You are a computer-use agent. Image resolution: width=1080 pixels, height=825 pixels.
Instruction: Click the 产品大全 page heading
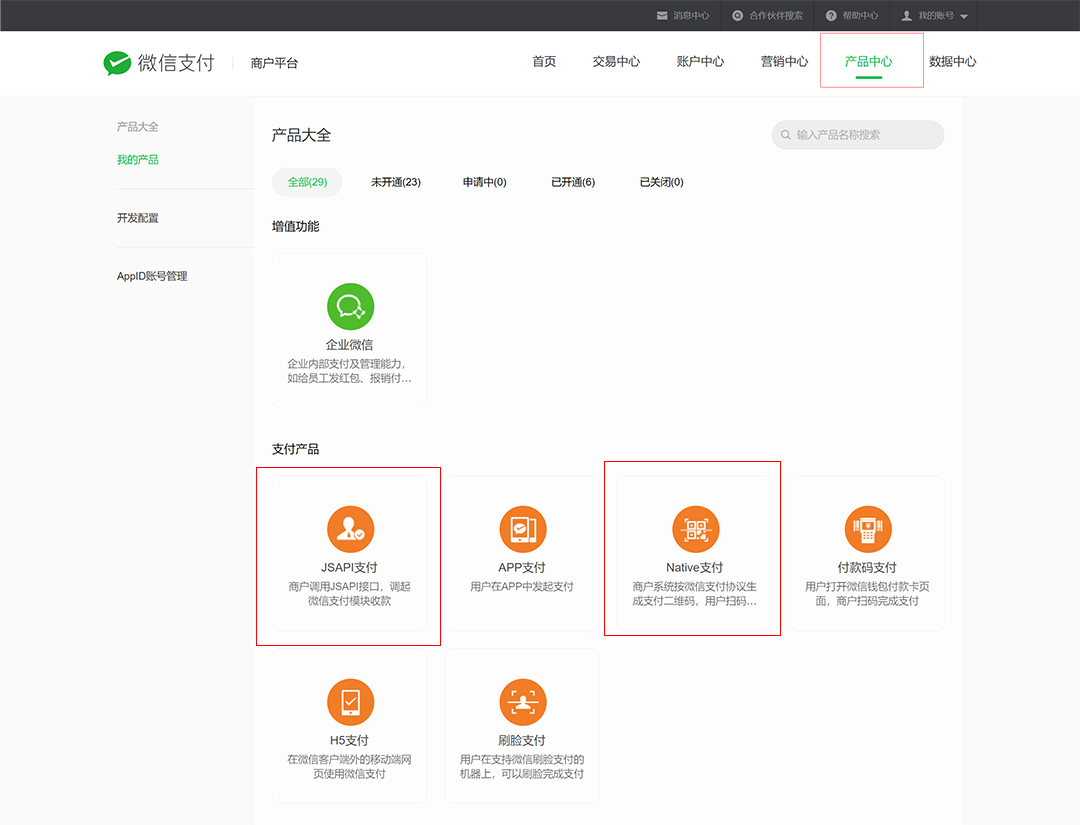click(301, 135)
